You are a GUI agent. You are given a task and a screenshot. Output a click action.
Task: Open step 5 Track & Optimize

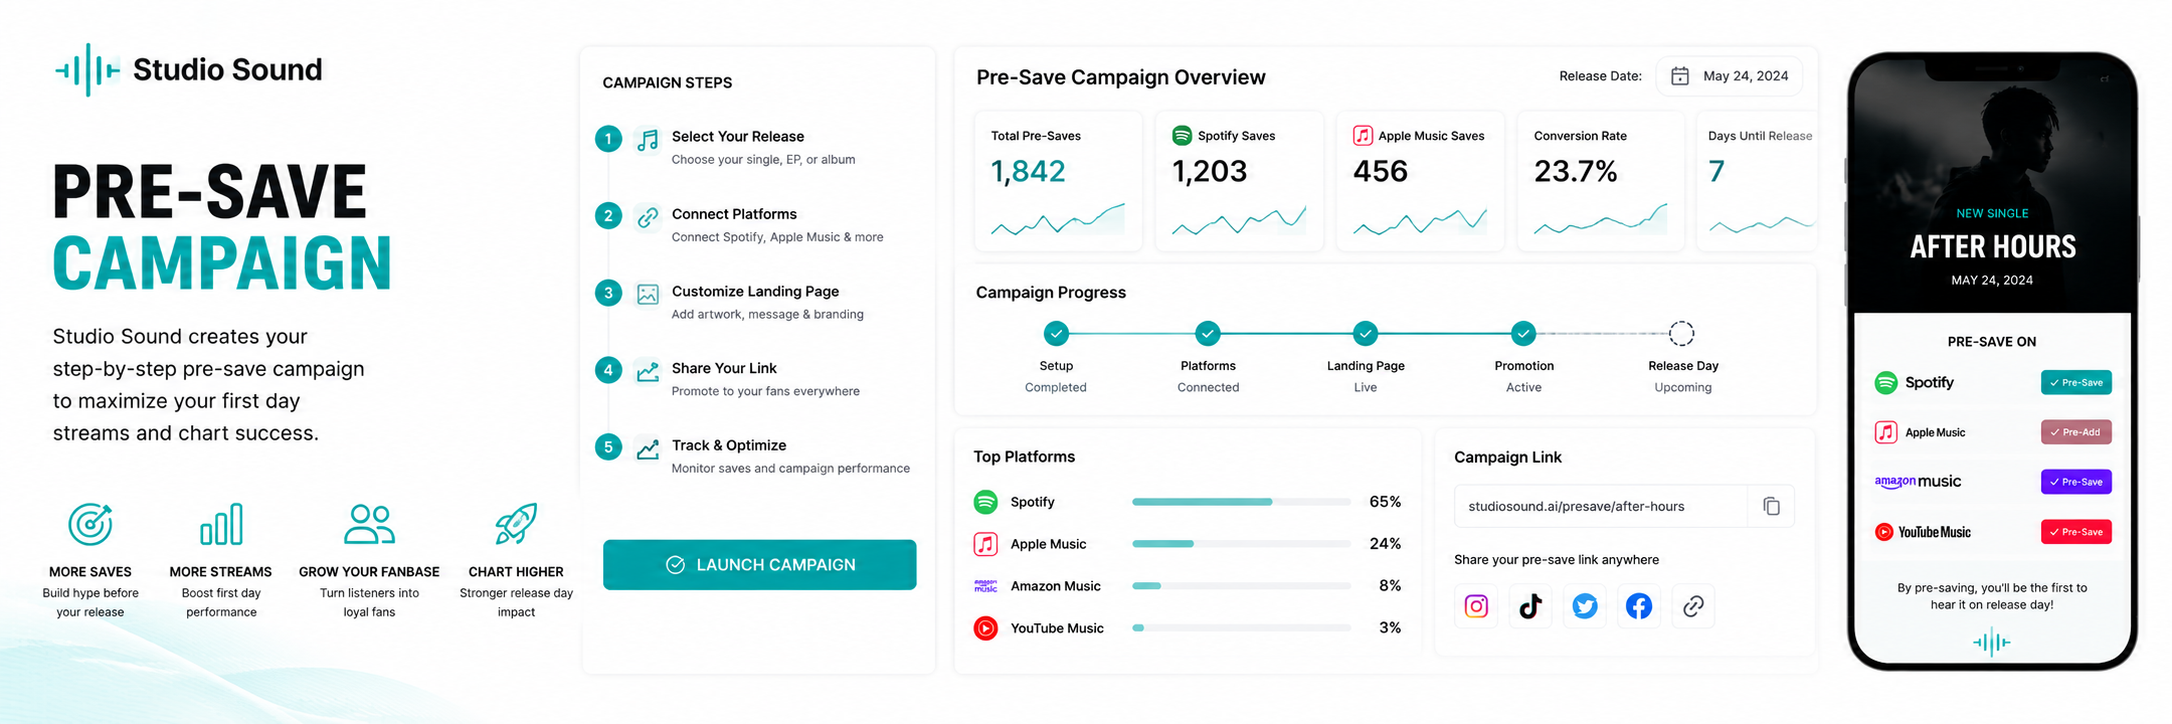coord(755,456)
